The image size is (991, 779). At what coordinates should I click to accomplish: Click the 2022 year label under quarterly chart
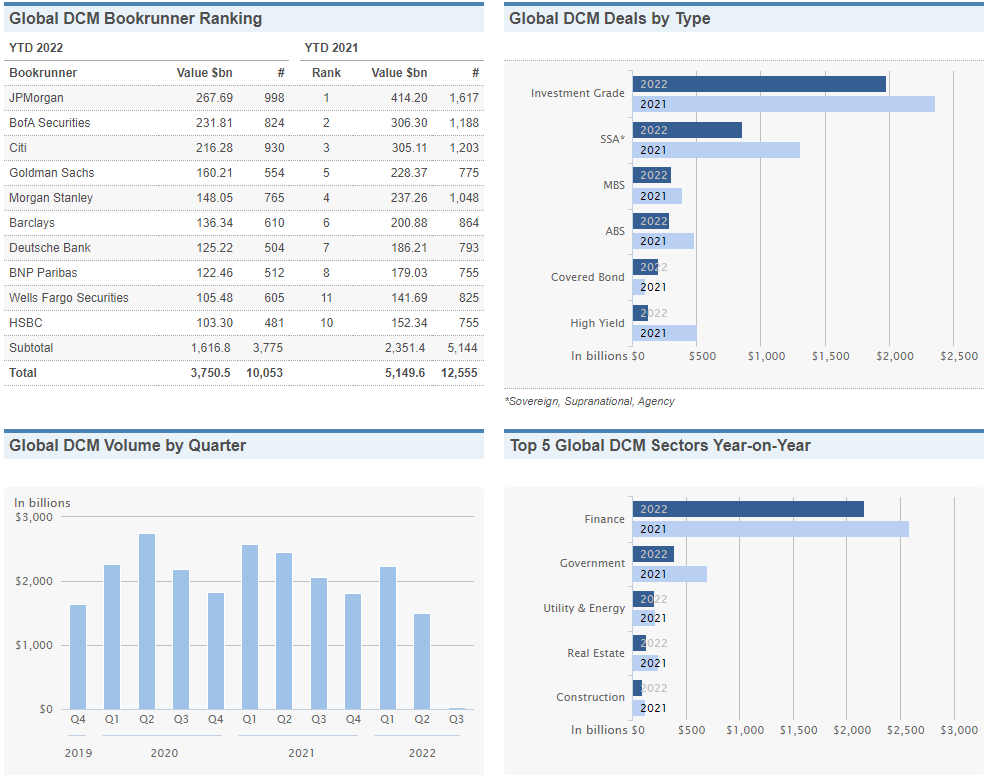[x=422, y=753]
